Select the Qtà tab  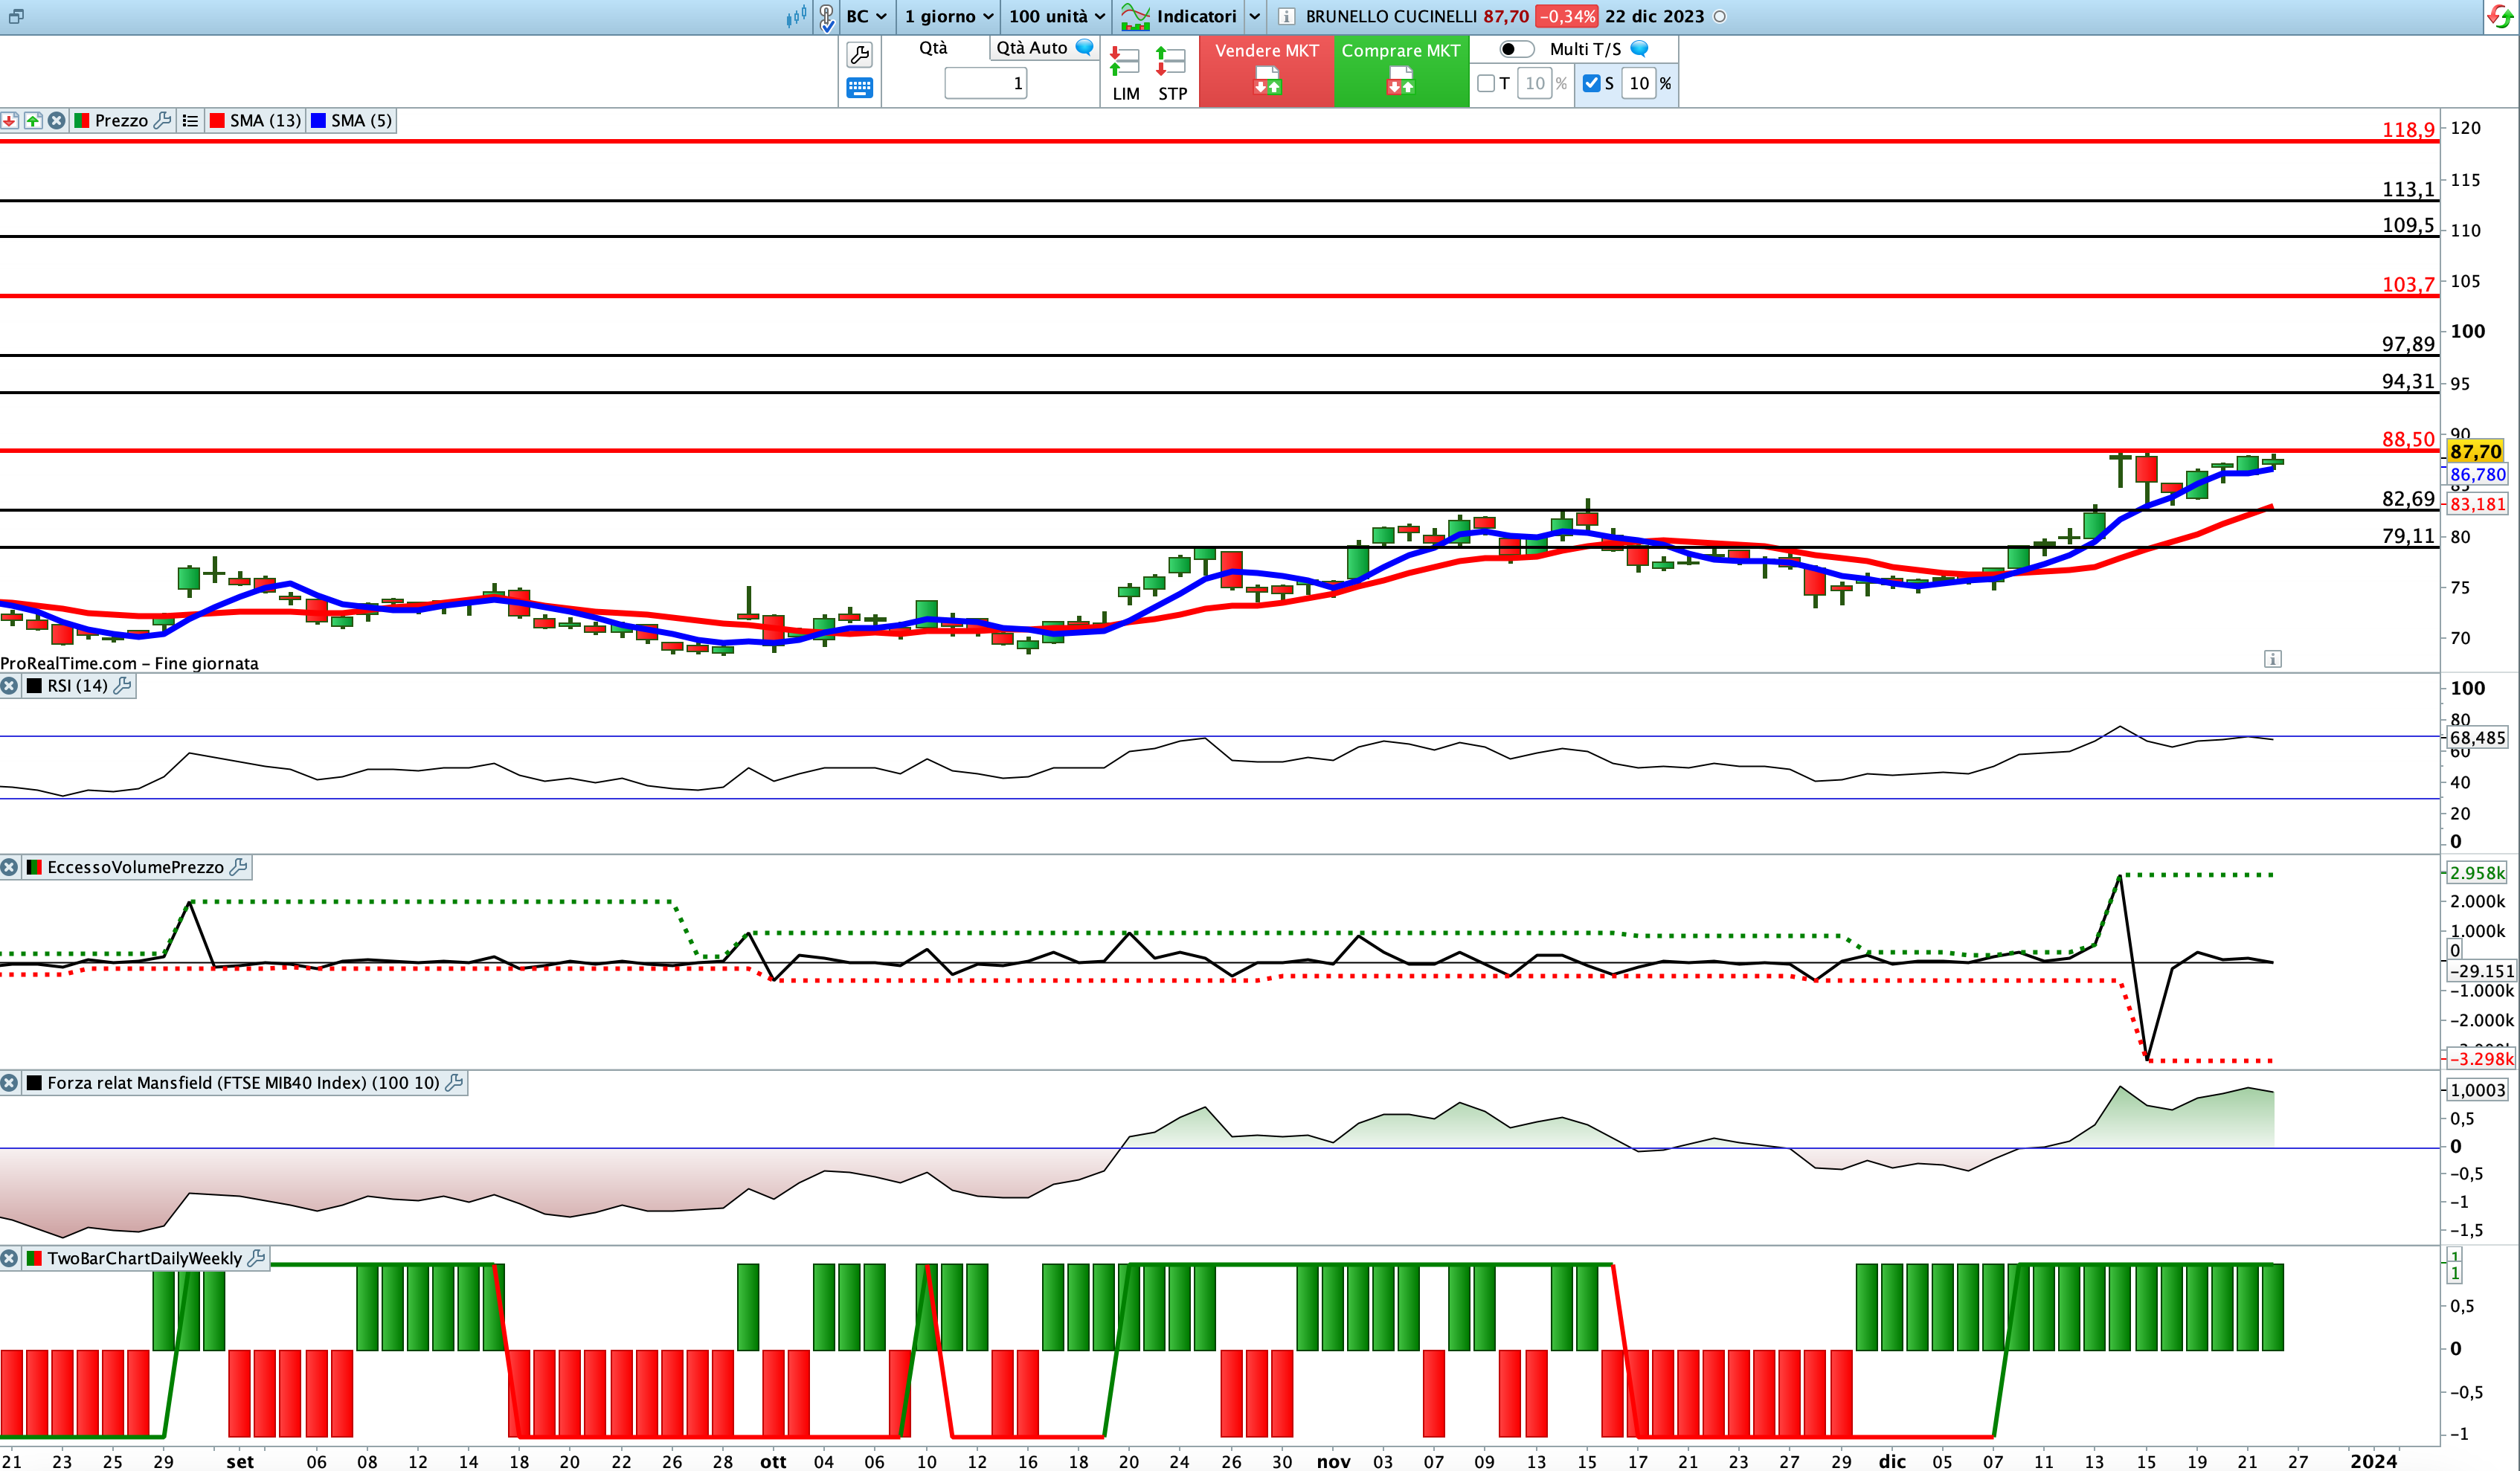(933, 47)
